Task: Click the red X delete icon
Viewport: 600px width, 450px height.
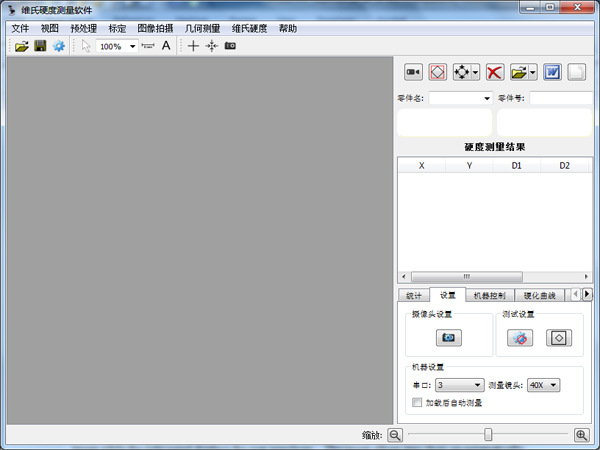Action: 494,72
